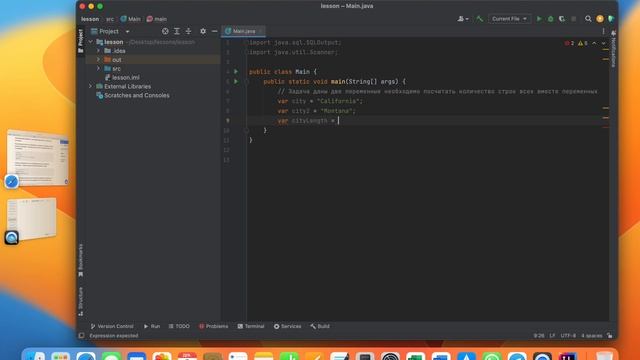Viewport: 640px width, 360px height.
Task: Open the Services tool window tab
Action: [287, 326]
